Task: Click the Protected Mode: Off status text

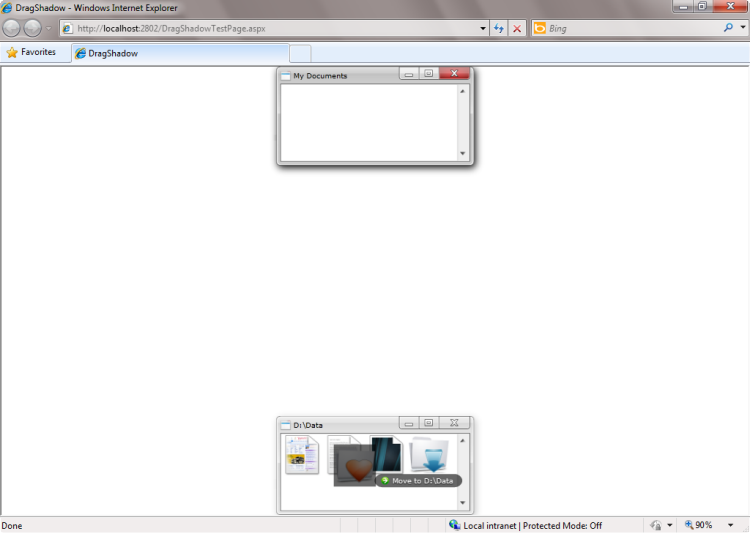Action: coord(562,525)
